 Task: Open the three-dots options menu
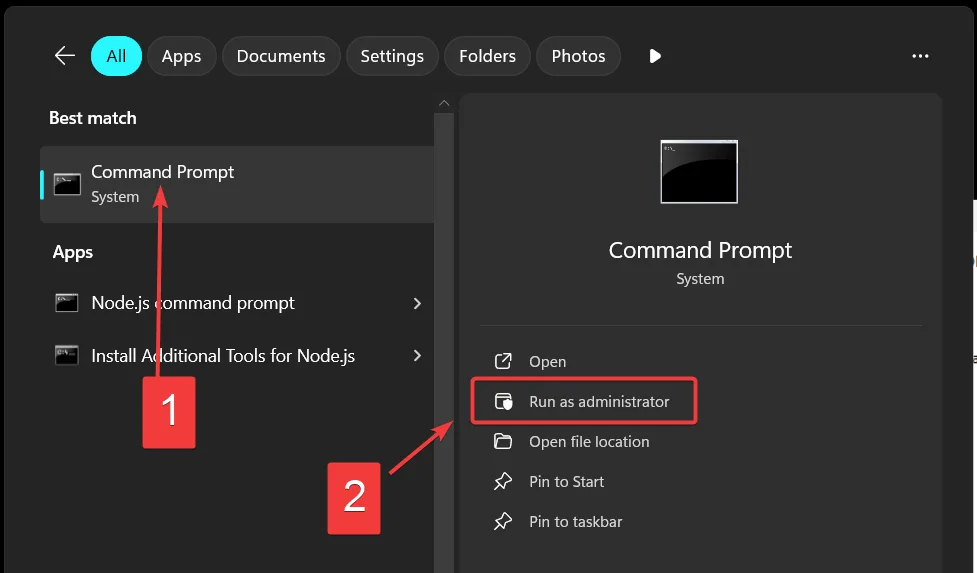(x=920, y=56)
